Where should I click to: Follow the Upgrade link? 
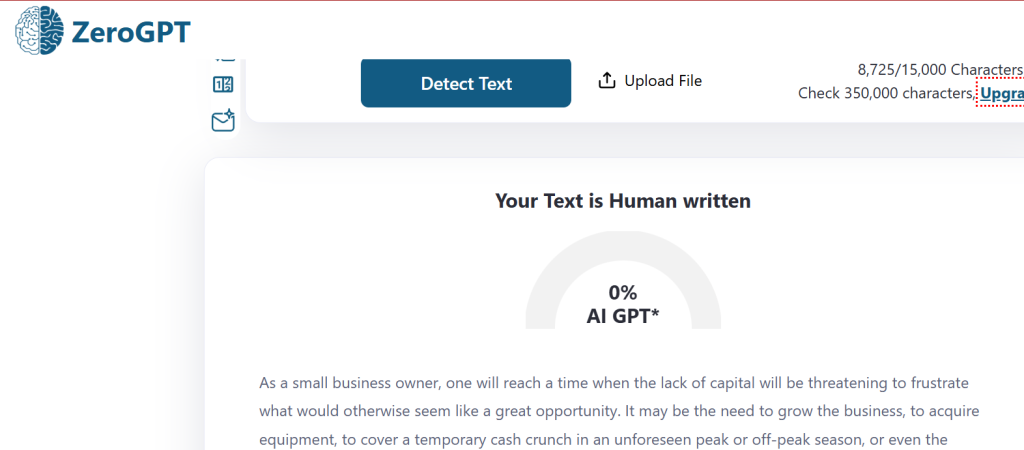1001,94
